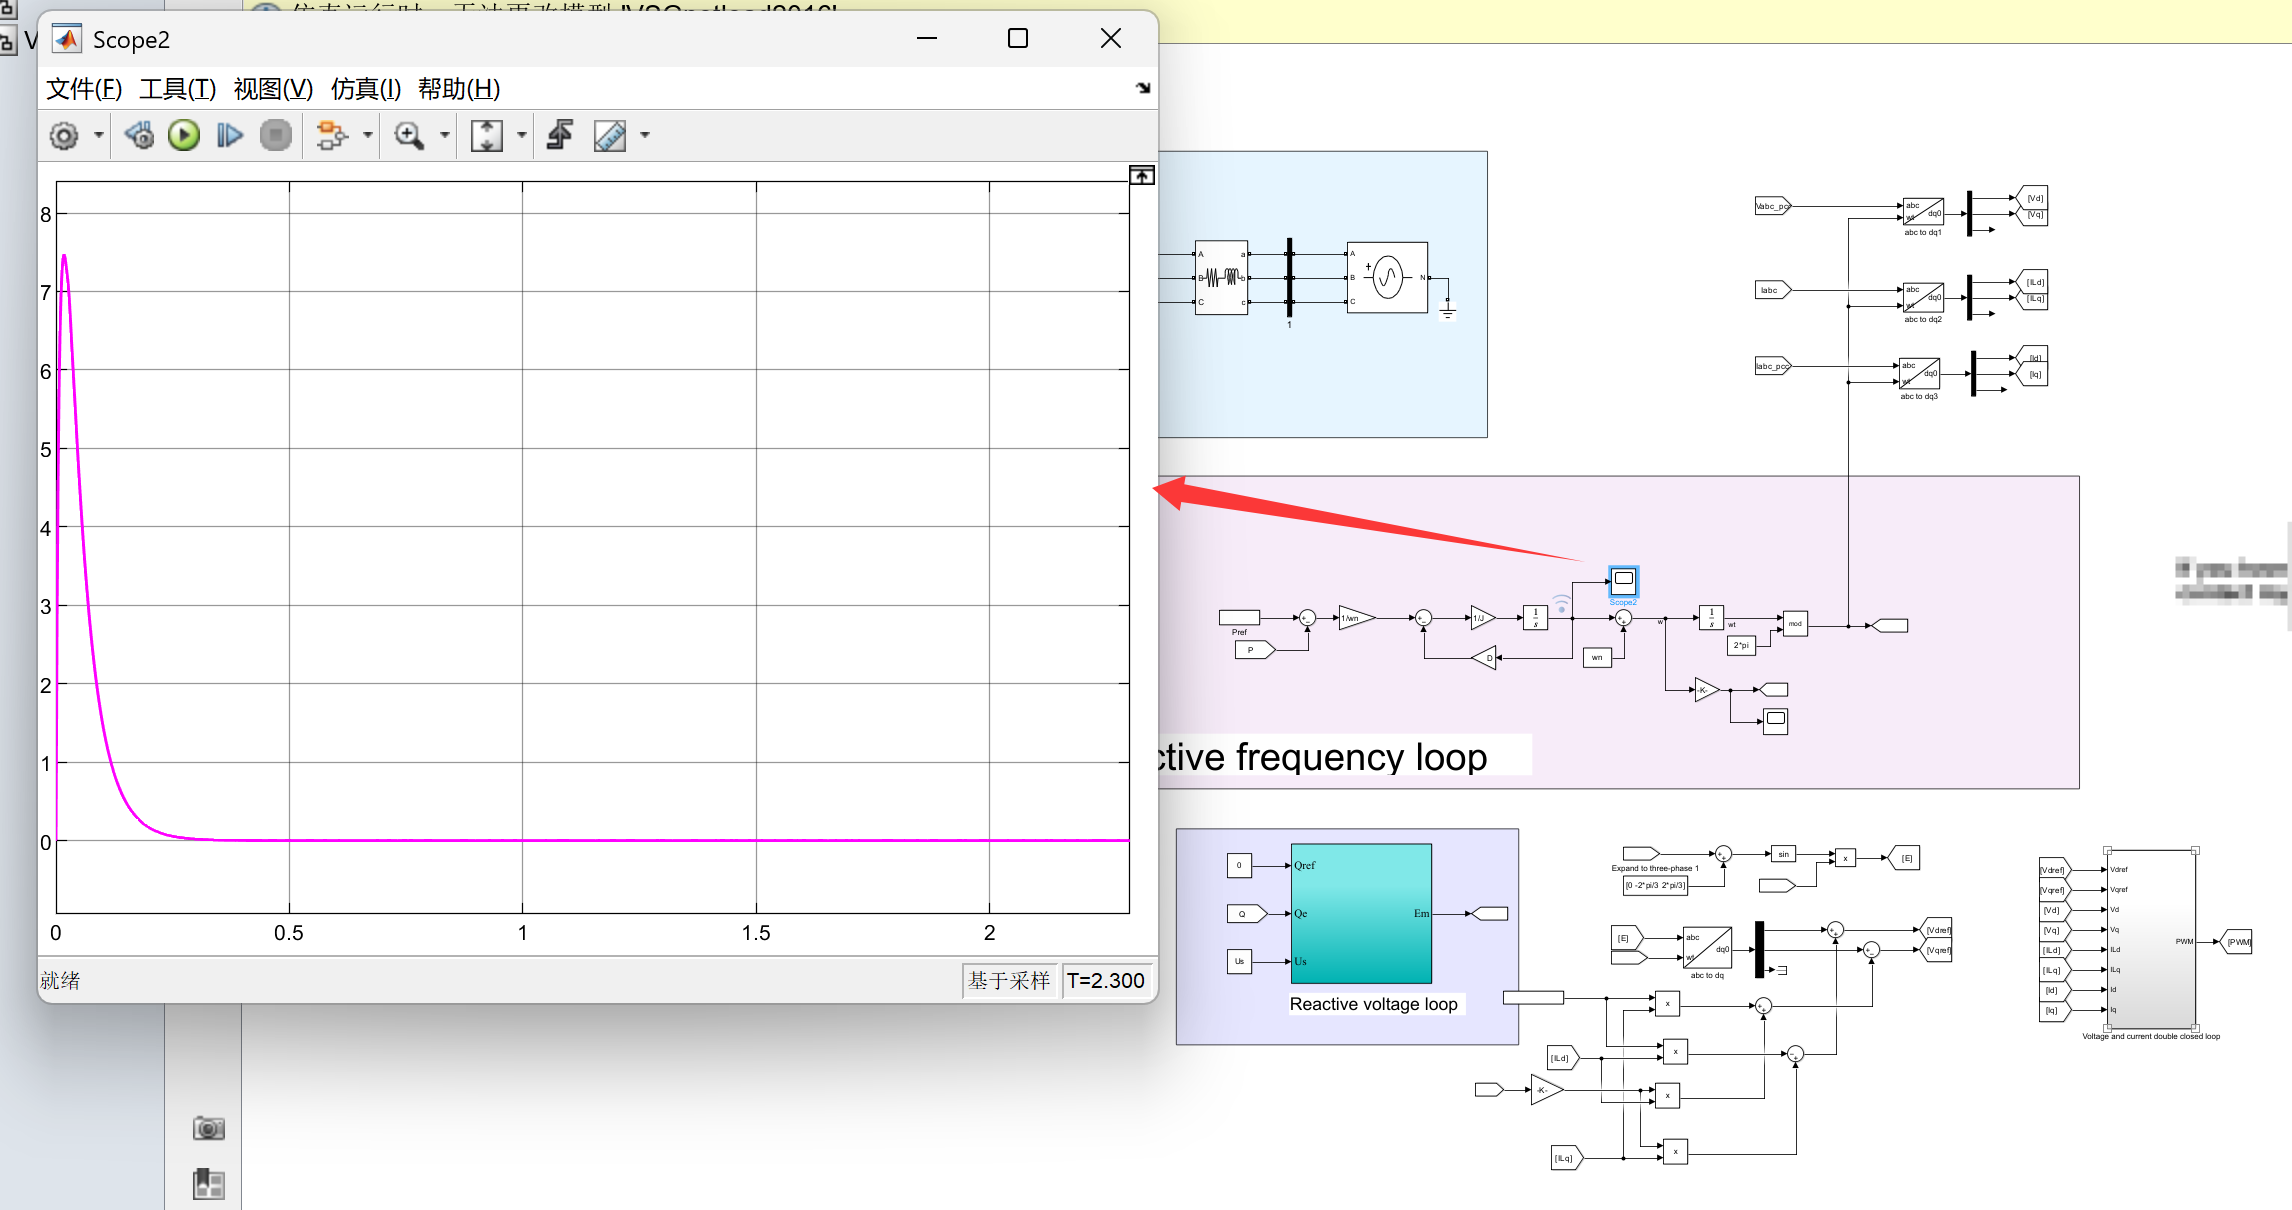Open the 视图(V) menu
The image size is (2292, 1210).
273,89
